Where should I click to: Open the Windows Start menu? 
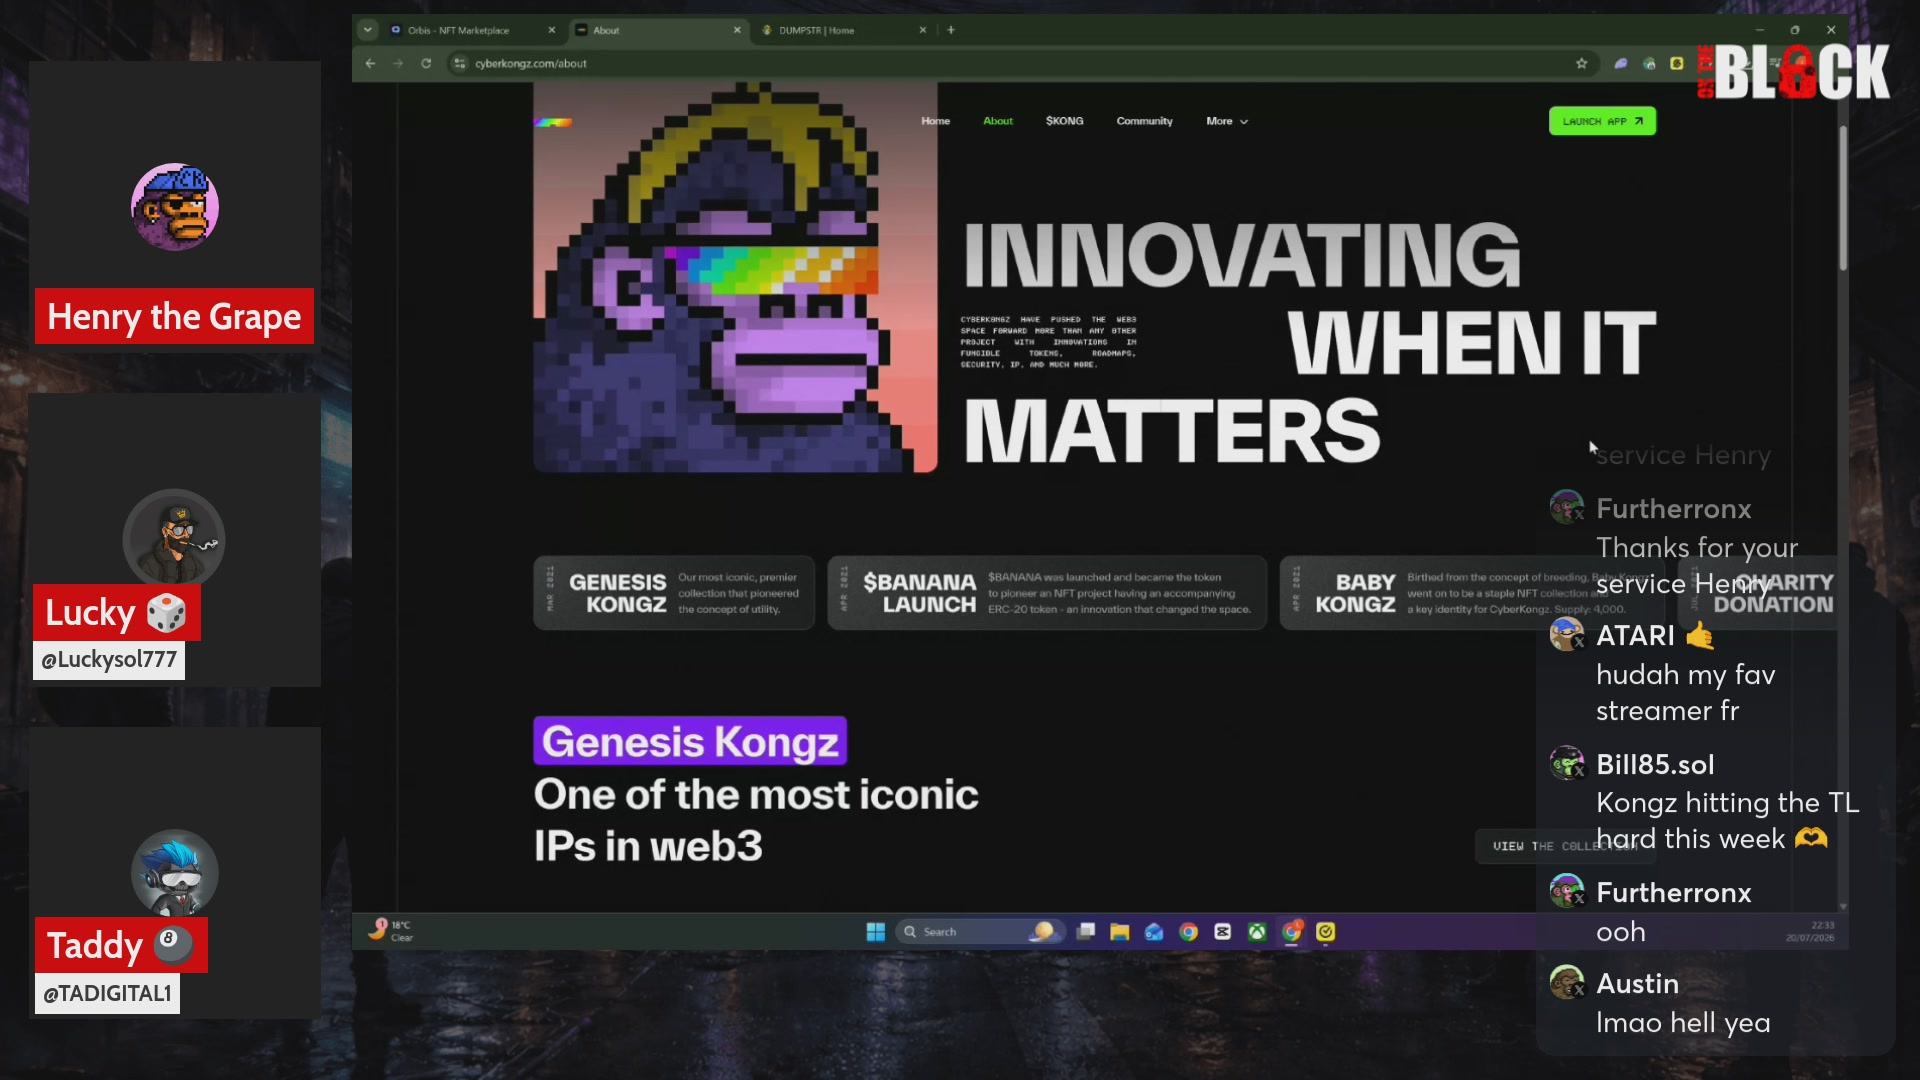pyautogui.click(x=876, y=932)
